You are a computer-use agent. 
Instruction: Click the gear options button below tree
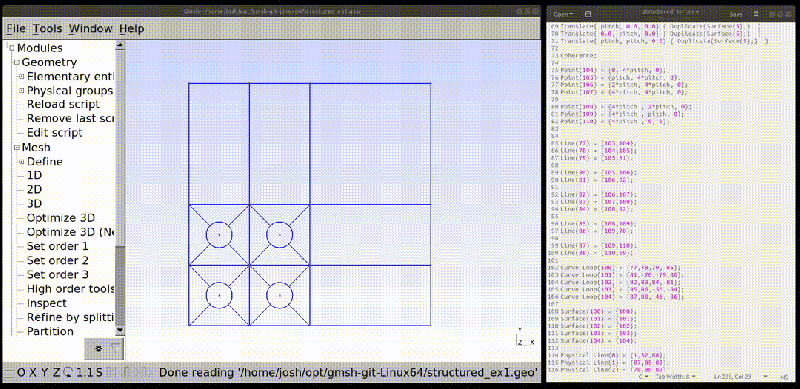98,348
